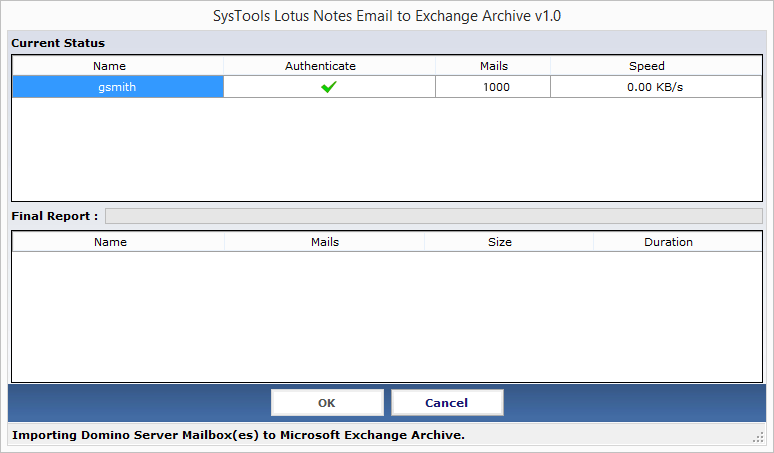Click the Final Report progress bar
Screen dimensions: 774x453
pos(434,216)
